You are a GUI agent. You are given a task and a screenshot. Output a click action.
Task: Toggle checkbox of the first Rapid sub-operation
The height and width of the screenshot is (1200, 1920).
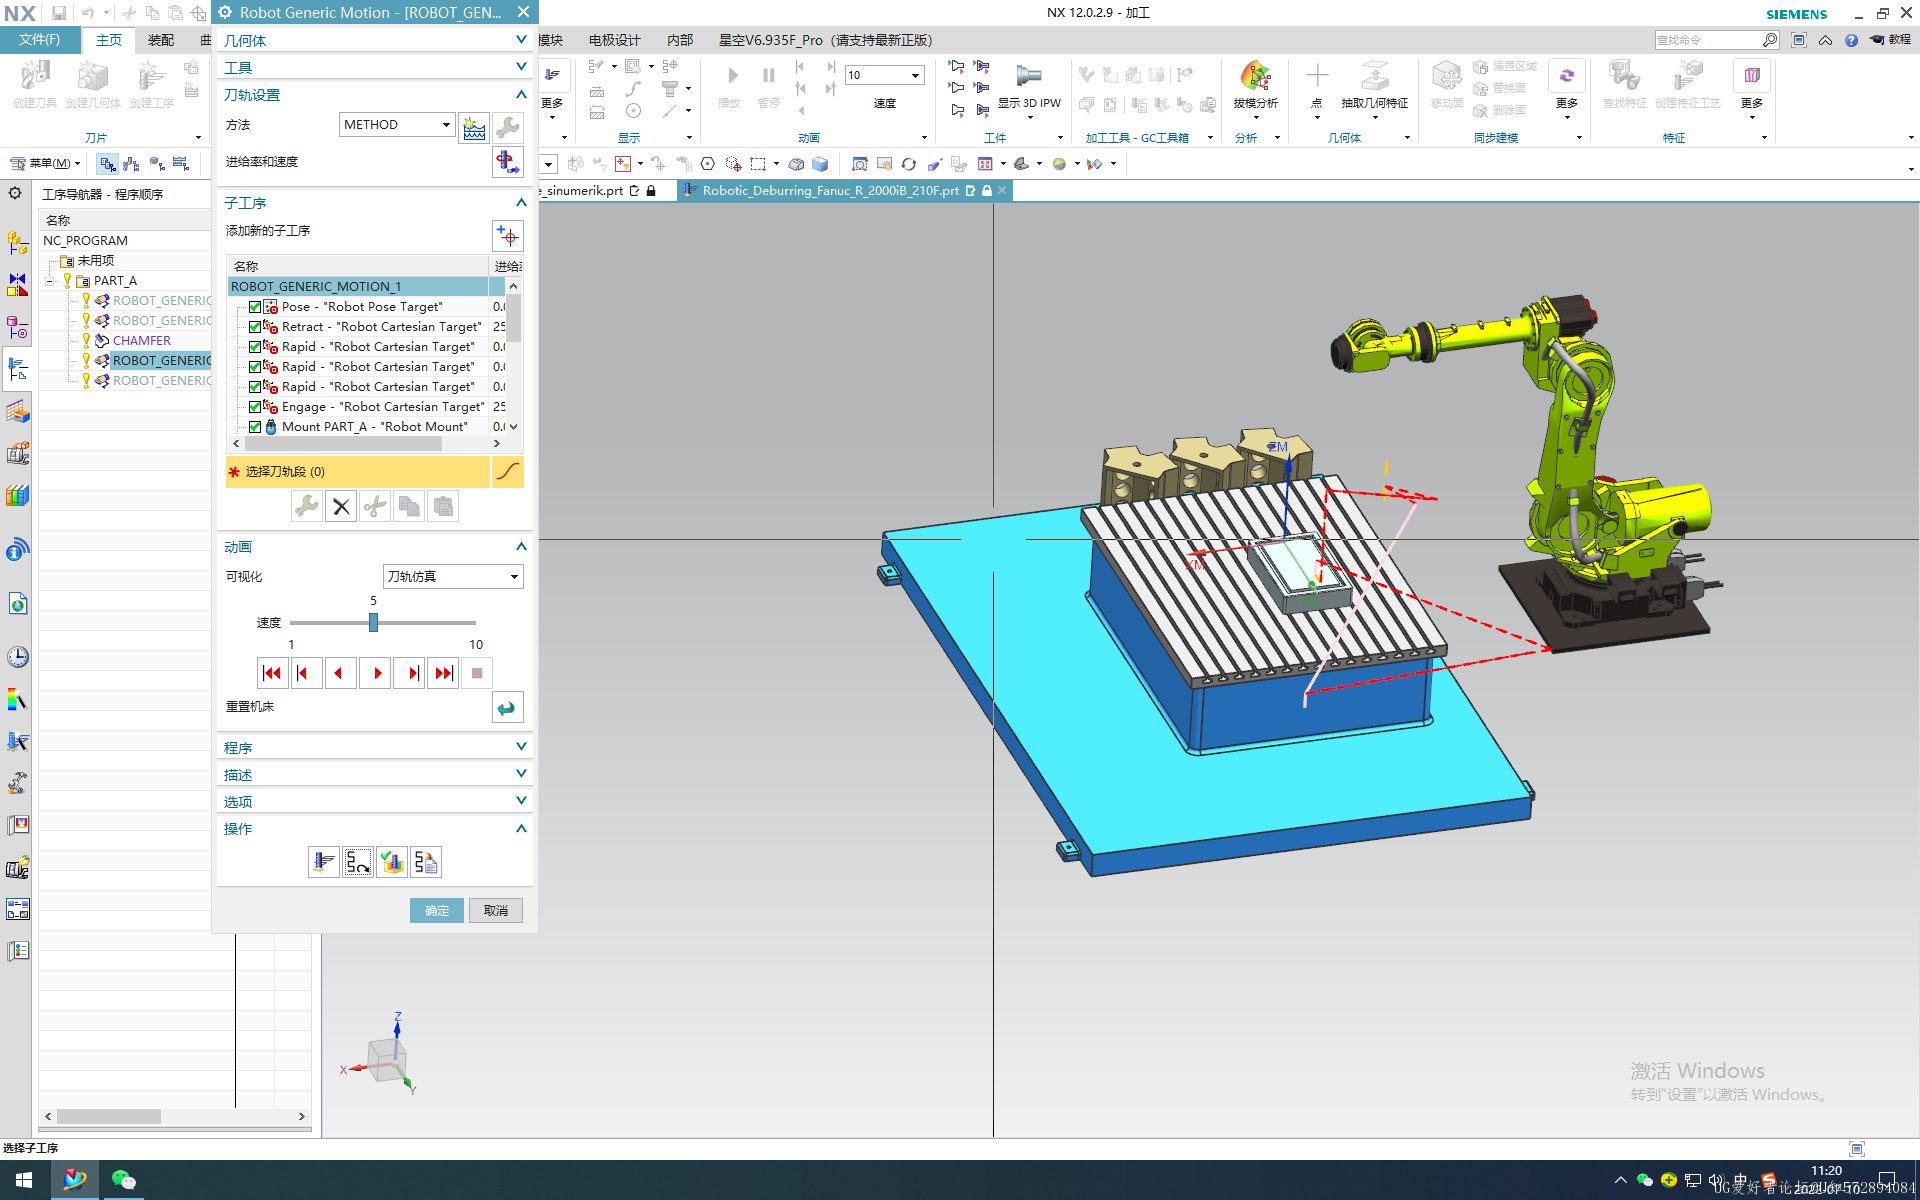pyautogui.click(x=255, y=347)
